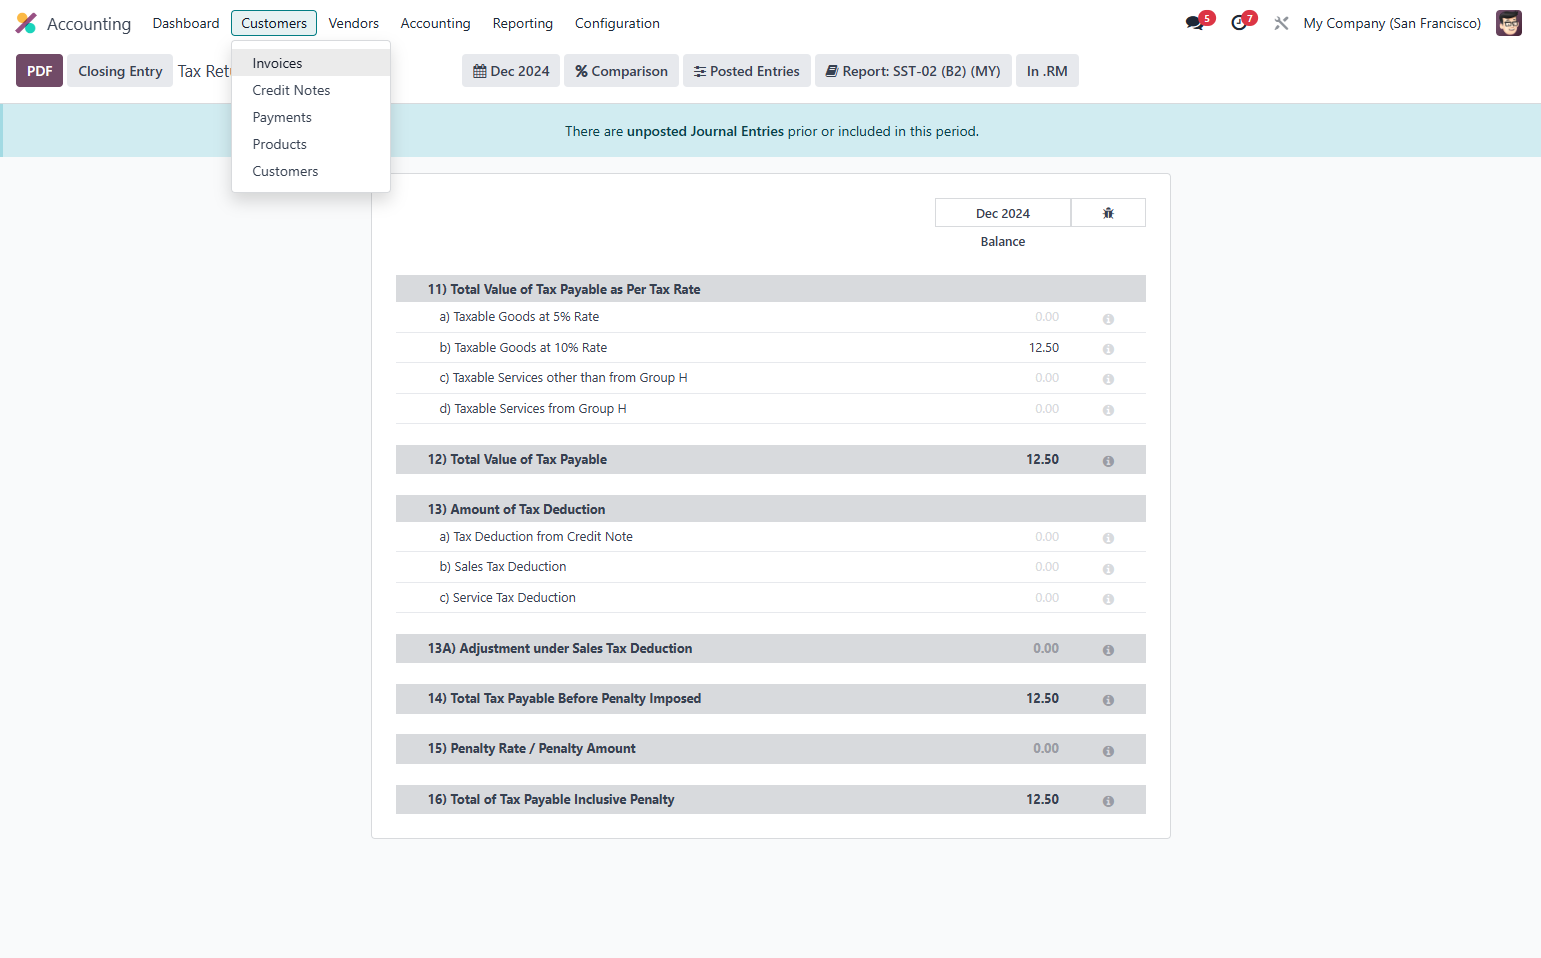The width and height of the screenshot is (1541, 958).
Task: Open the Configuration menu
Action: 617,23
